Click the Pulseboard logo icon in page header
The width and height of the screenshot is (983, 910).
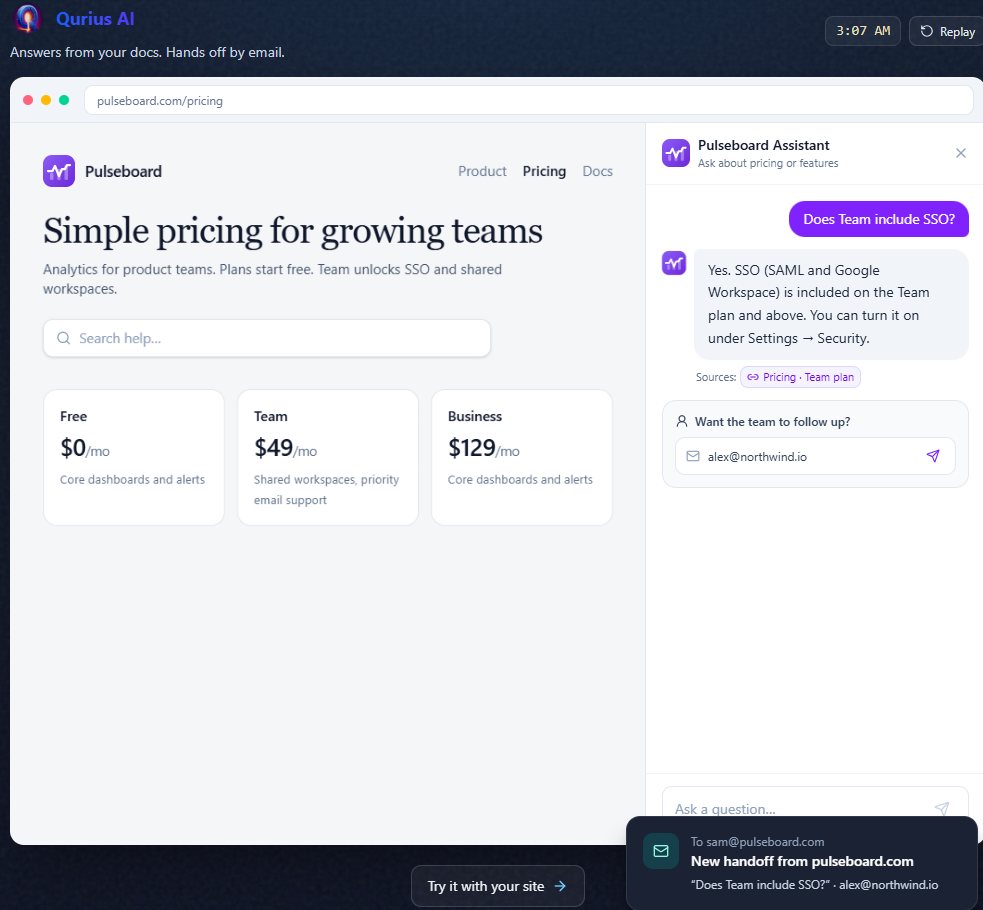[x=59, y=171]
